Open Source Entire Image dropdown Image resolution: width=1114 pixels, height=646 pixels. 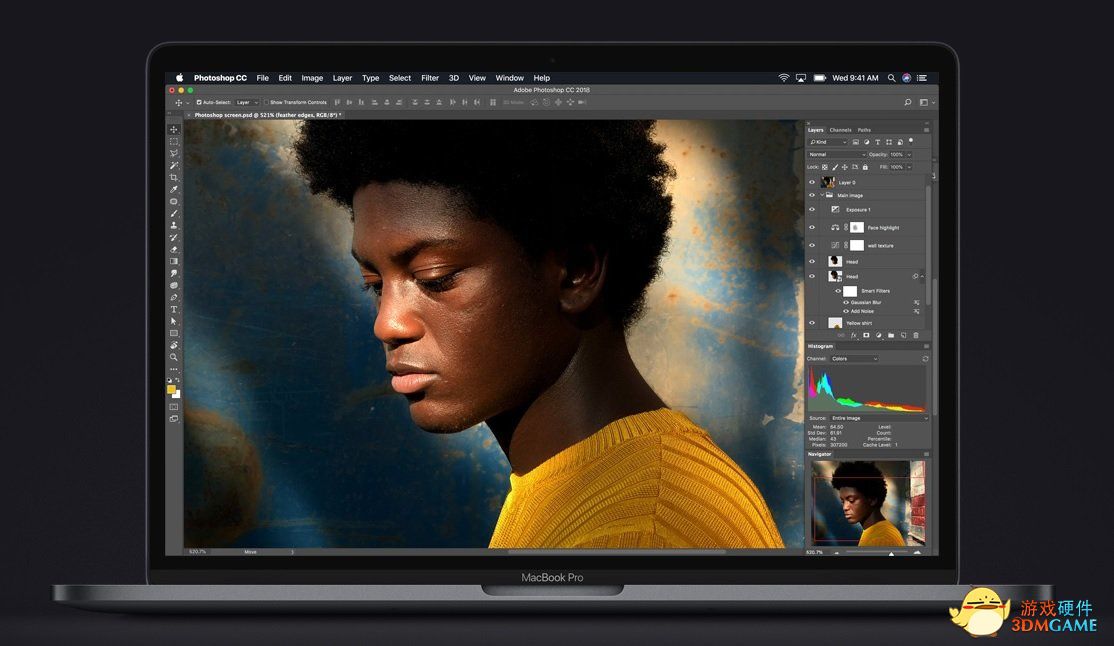(879, 418)
